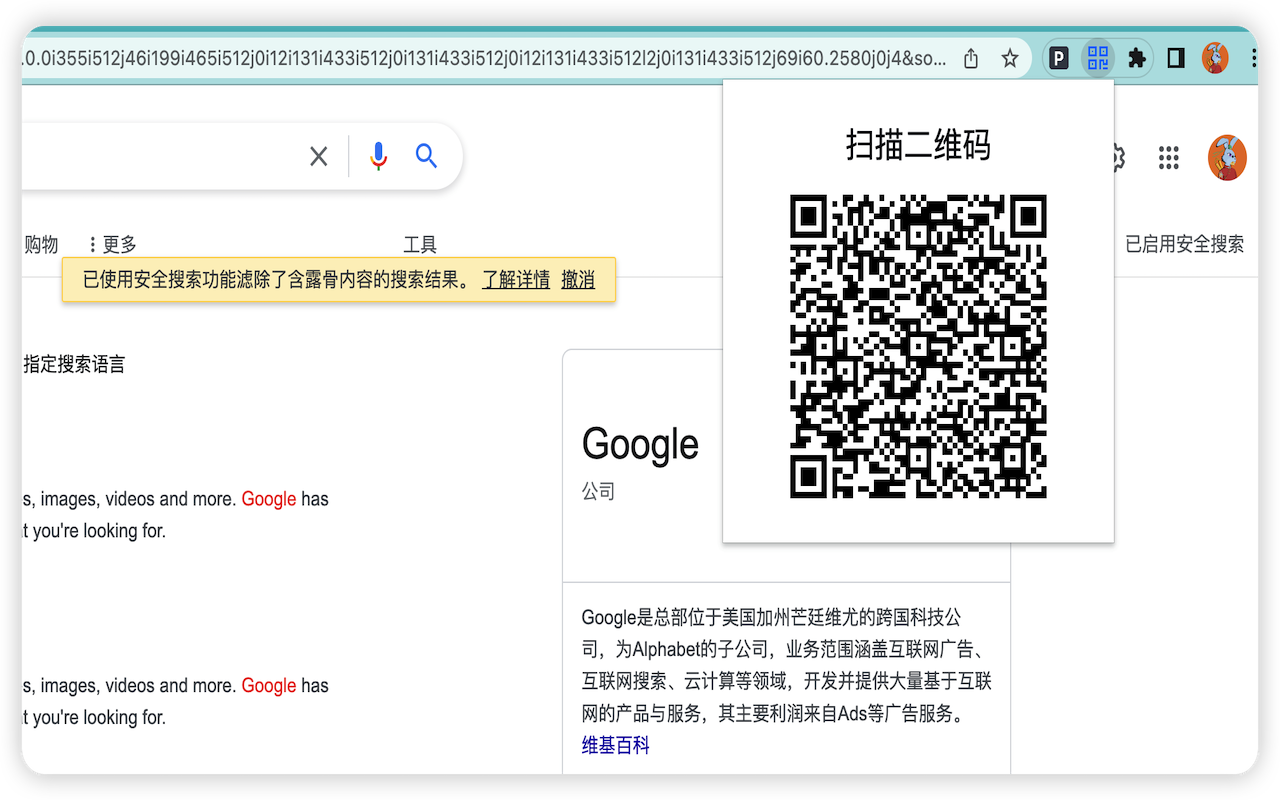Viewport: 1280px width, 800px height.
Task: Open the 维基百科 link in knowledge panel
Action: [616, 745]
